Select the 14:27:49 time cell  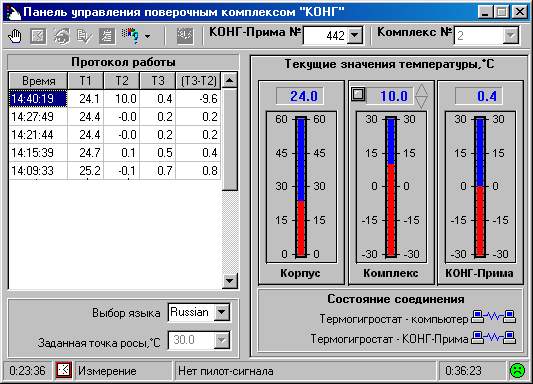(38, 117)
